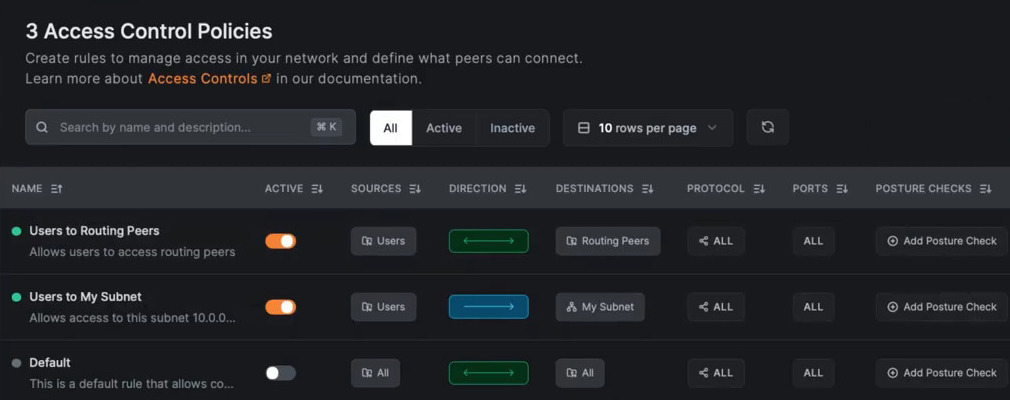Click All source group in Default row

click(x=376, y=373)
